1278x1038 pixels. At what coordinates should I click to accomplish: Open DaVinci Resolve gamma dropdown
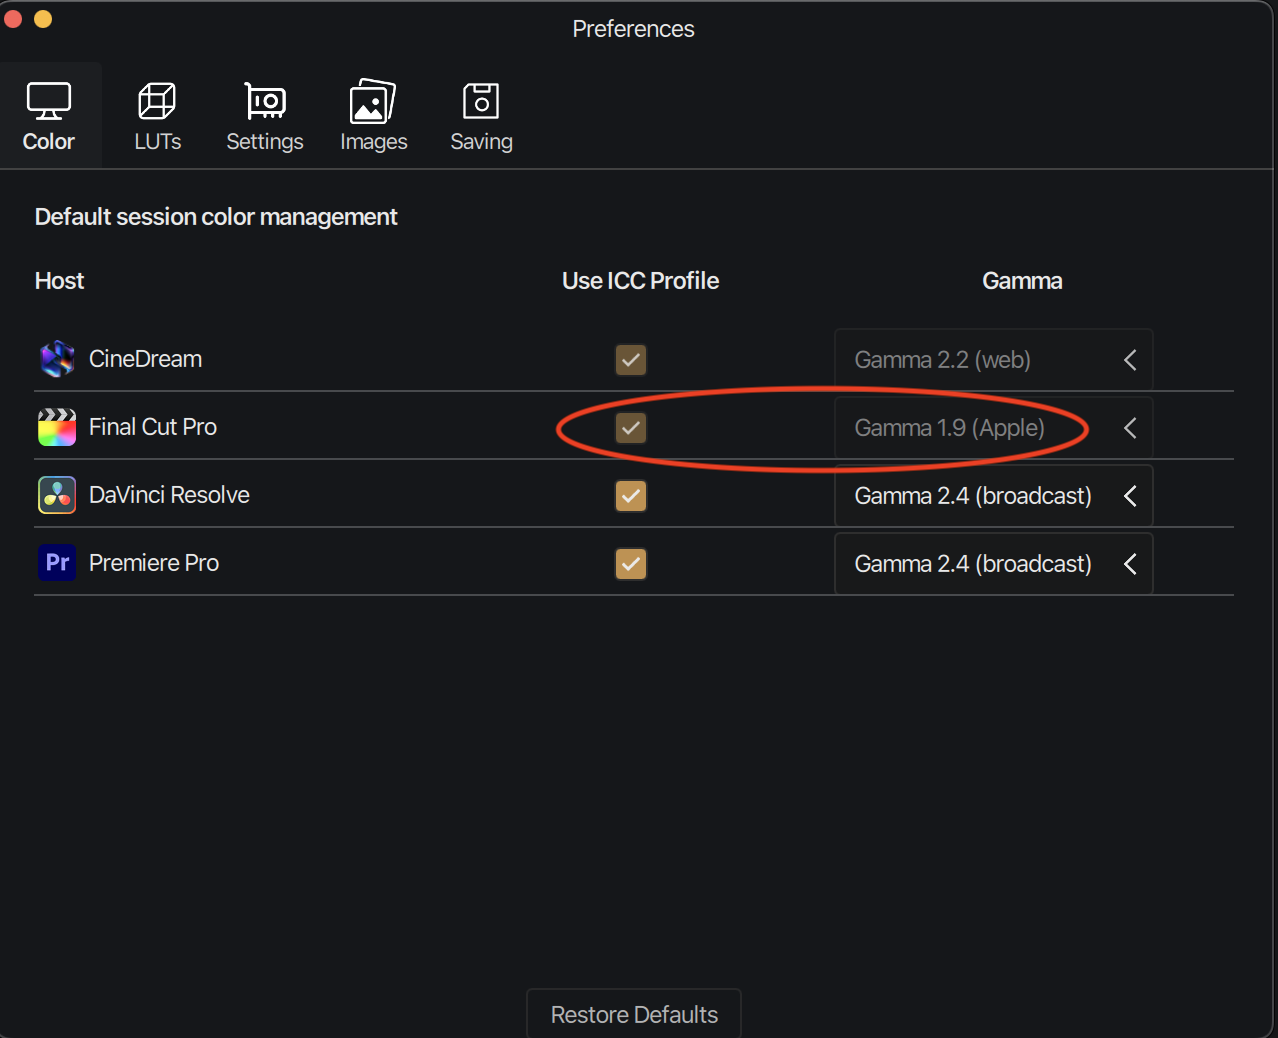(993, 496)
